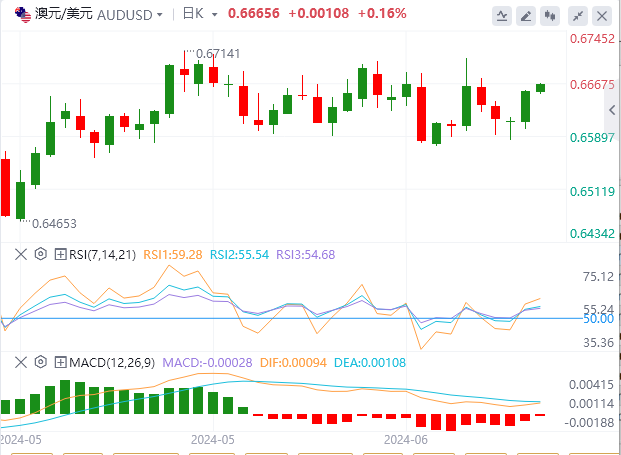Click the percentage change +0.16%
The height and width of the screenshot is (455, 621).
[x=382, y=13]
